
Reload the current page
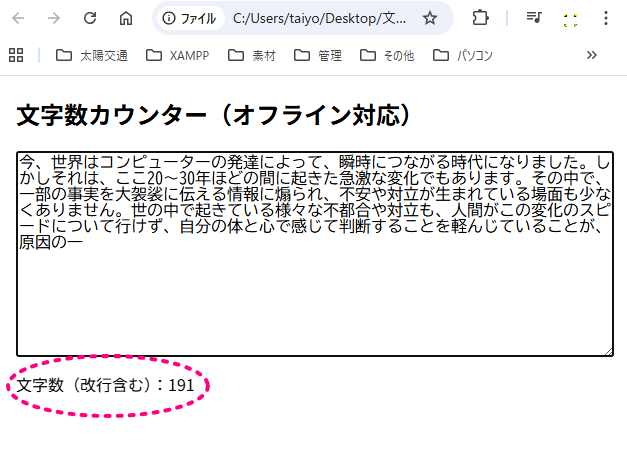(x=90, y=18)
